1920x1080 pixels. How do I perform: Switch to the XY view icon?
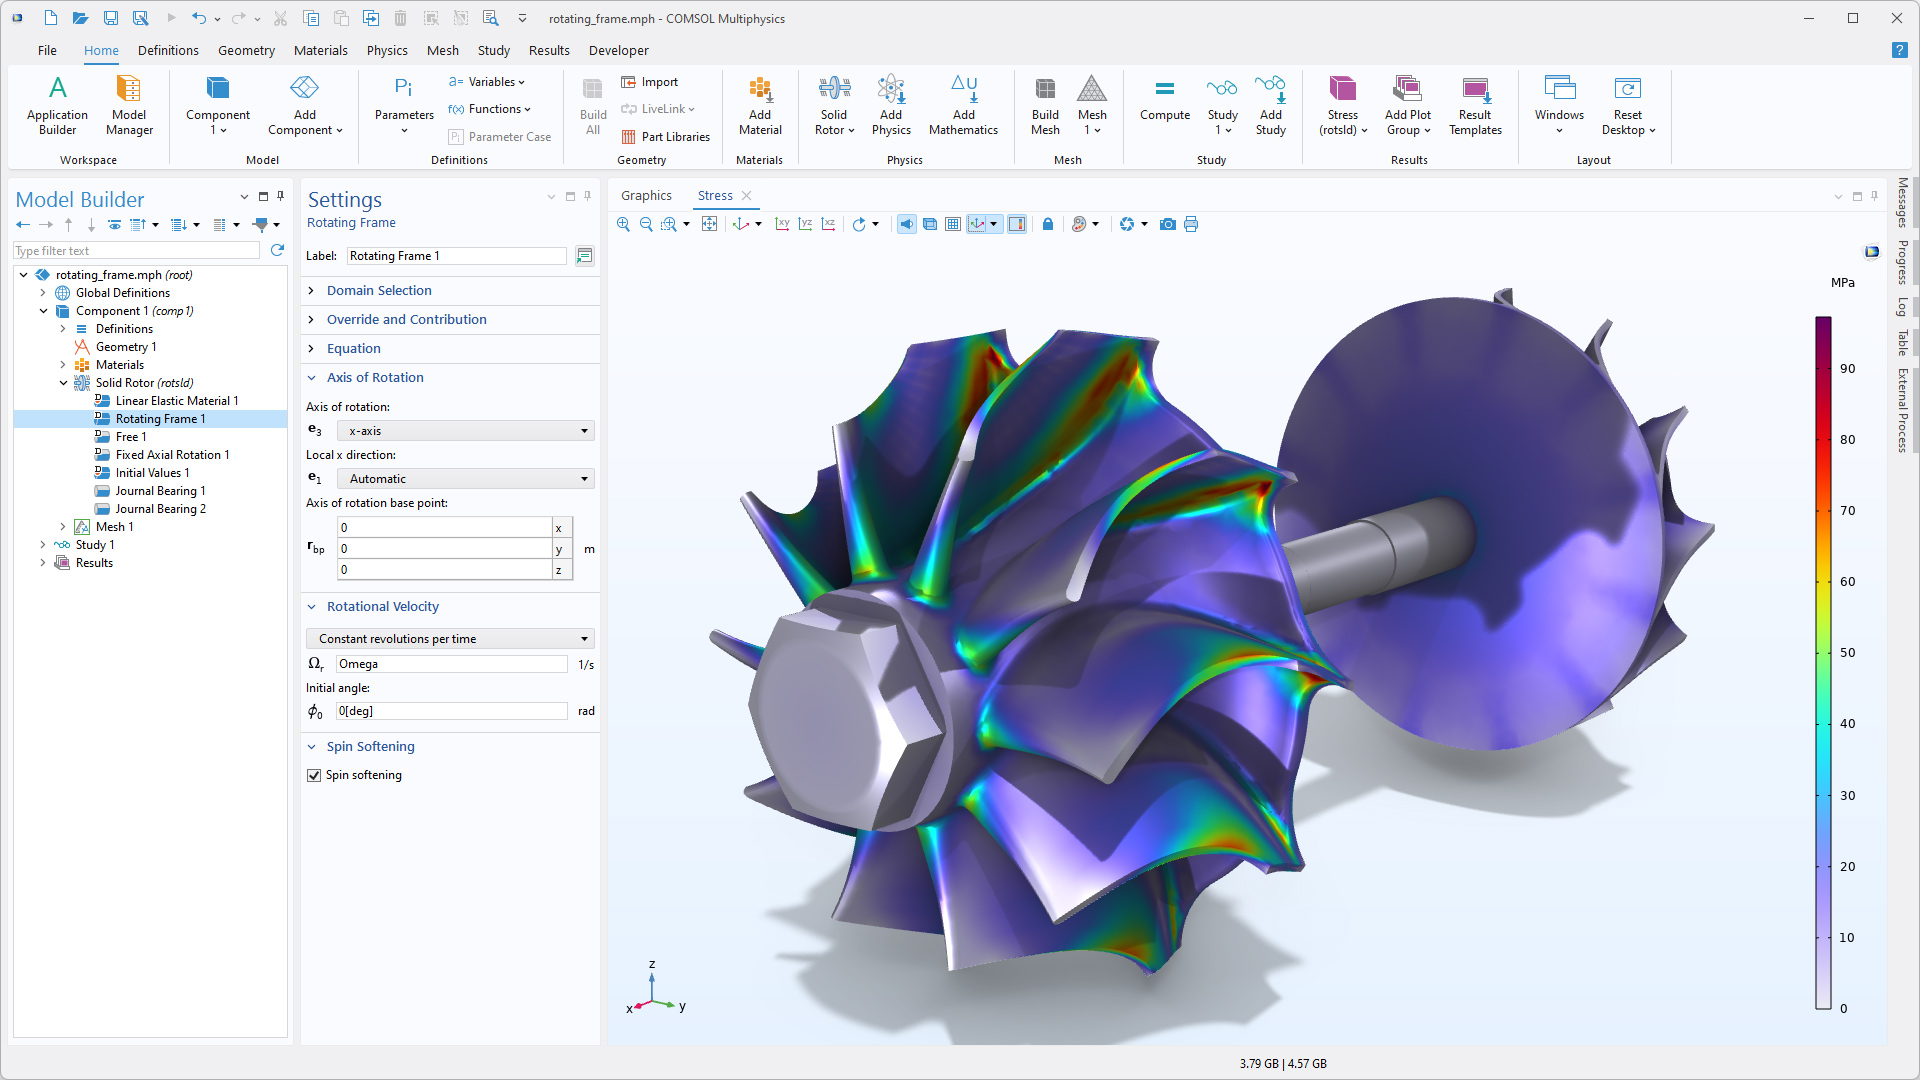782,224
